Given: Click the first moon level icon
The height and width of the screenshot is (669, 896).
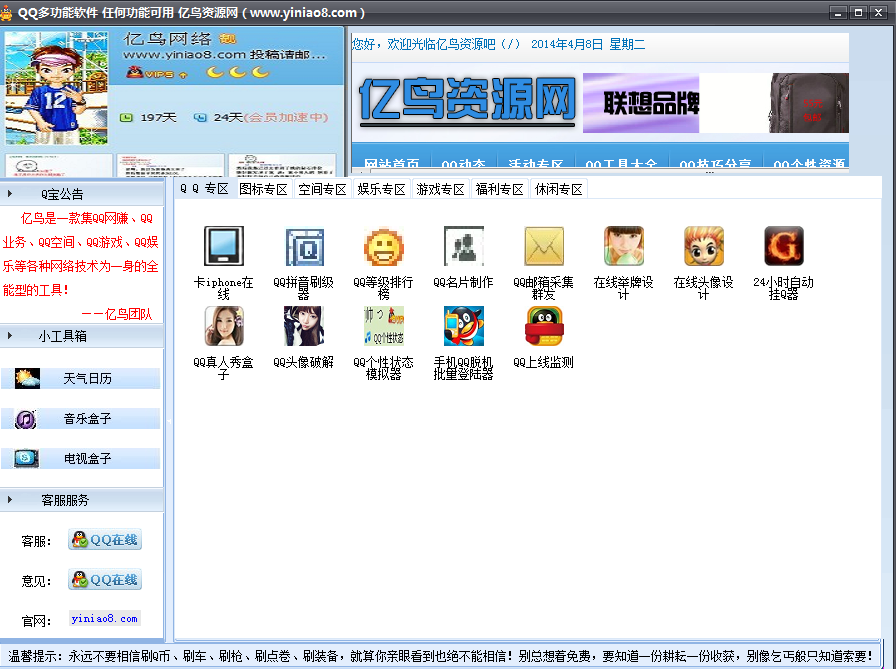Looking at the screenshot, I should [x=215, y=72].
